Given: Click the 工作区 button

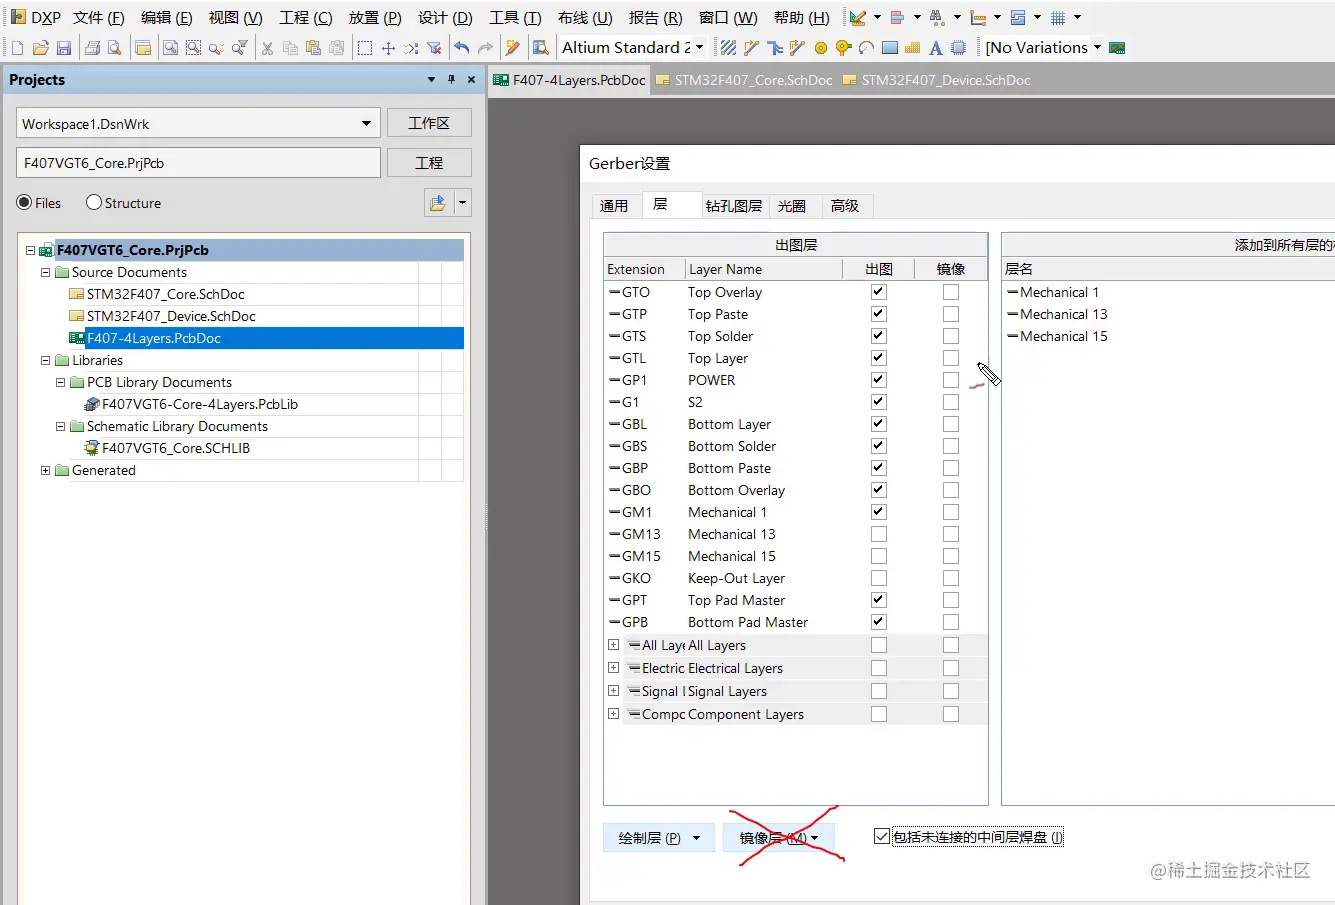Looking at the screenshot, I should click(x=429, y=123).
